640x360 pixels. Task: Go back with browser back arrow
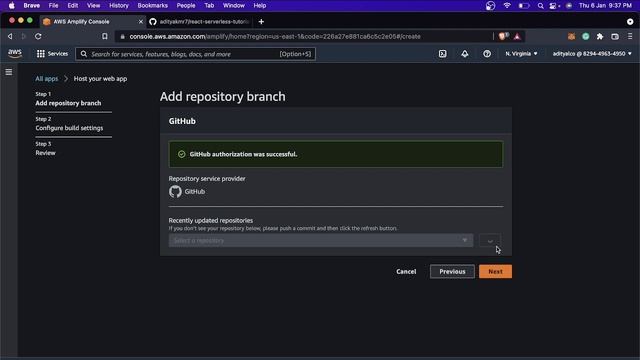tap(10, 36)
